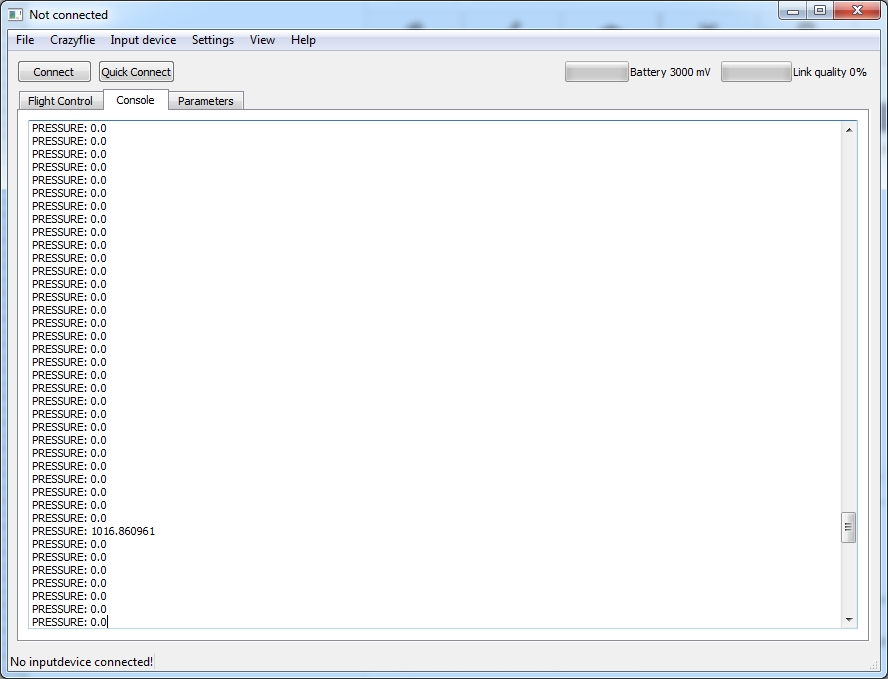Click the console scrollbar up arrow
This screenshot has height=679, width=888.
pos(849,130)
